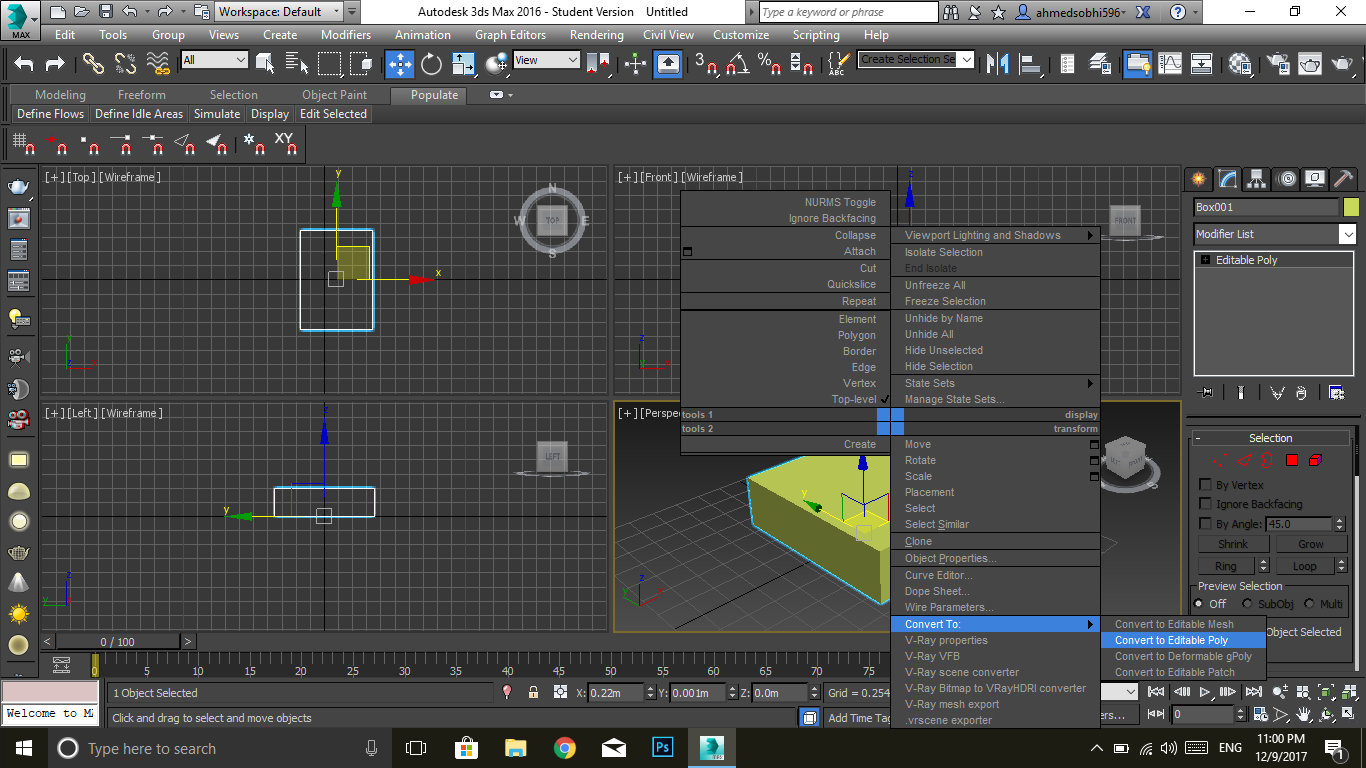Screen dimensions: 1366x768
Task: Select the SubObj preview selection radio
Action: [1247, 604]
